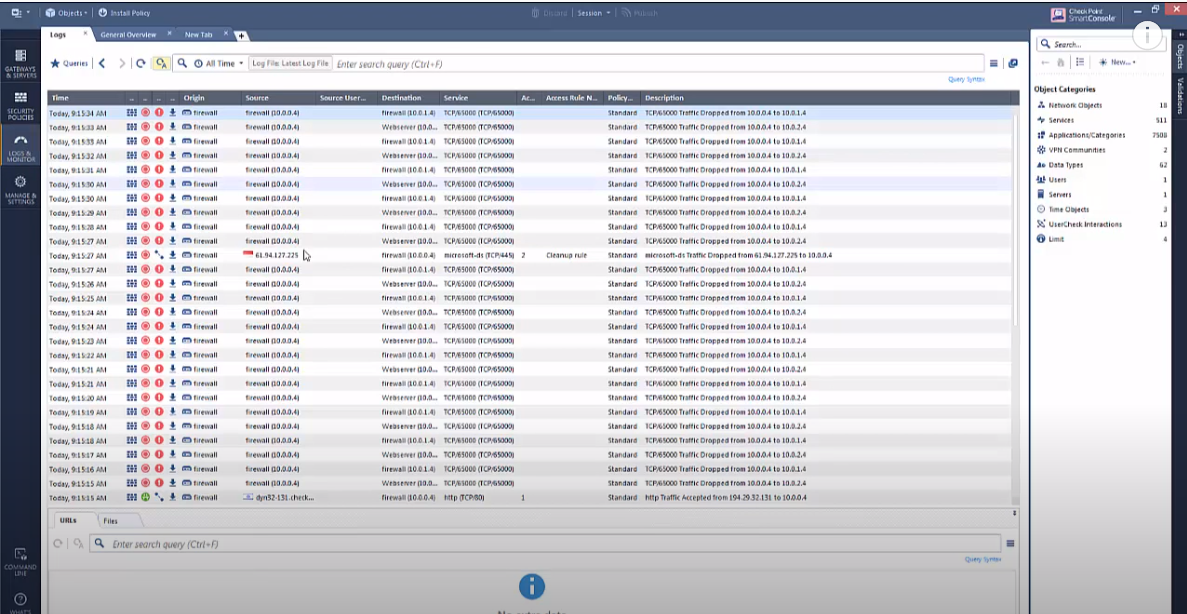Open the log view options menu icon
This screenshot has width=1187, height=614.
(994, 63)
